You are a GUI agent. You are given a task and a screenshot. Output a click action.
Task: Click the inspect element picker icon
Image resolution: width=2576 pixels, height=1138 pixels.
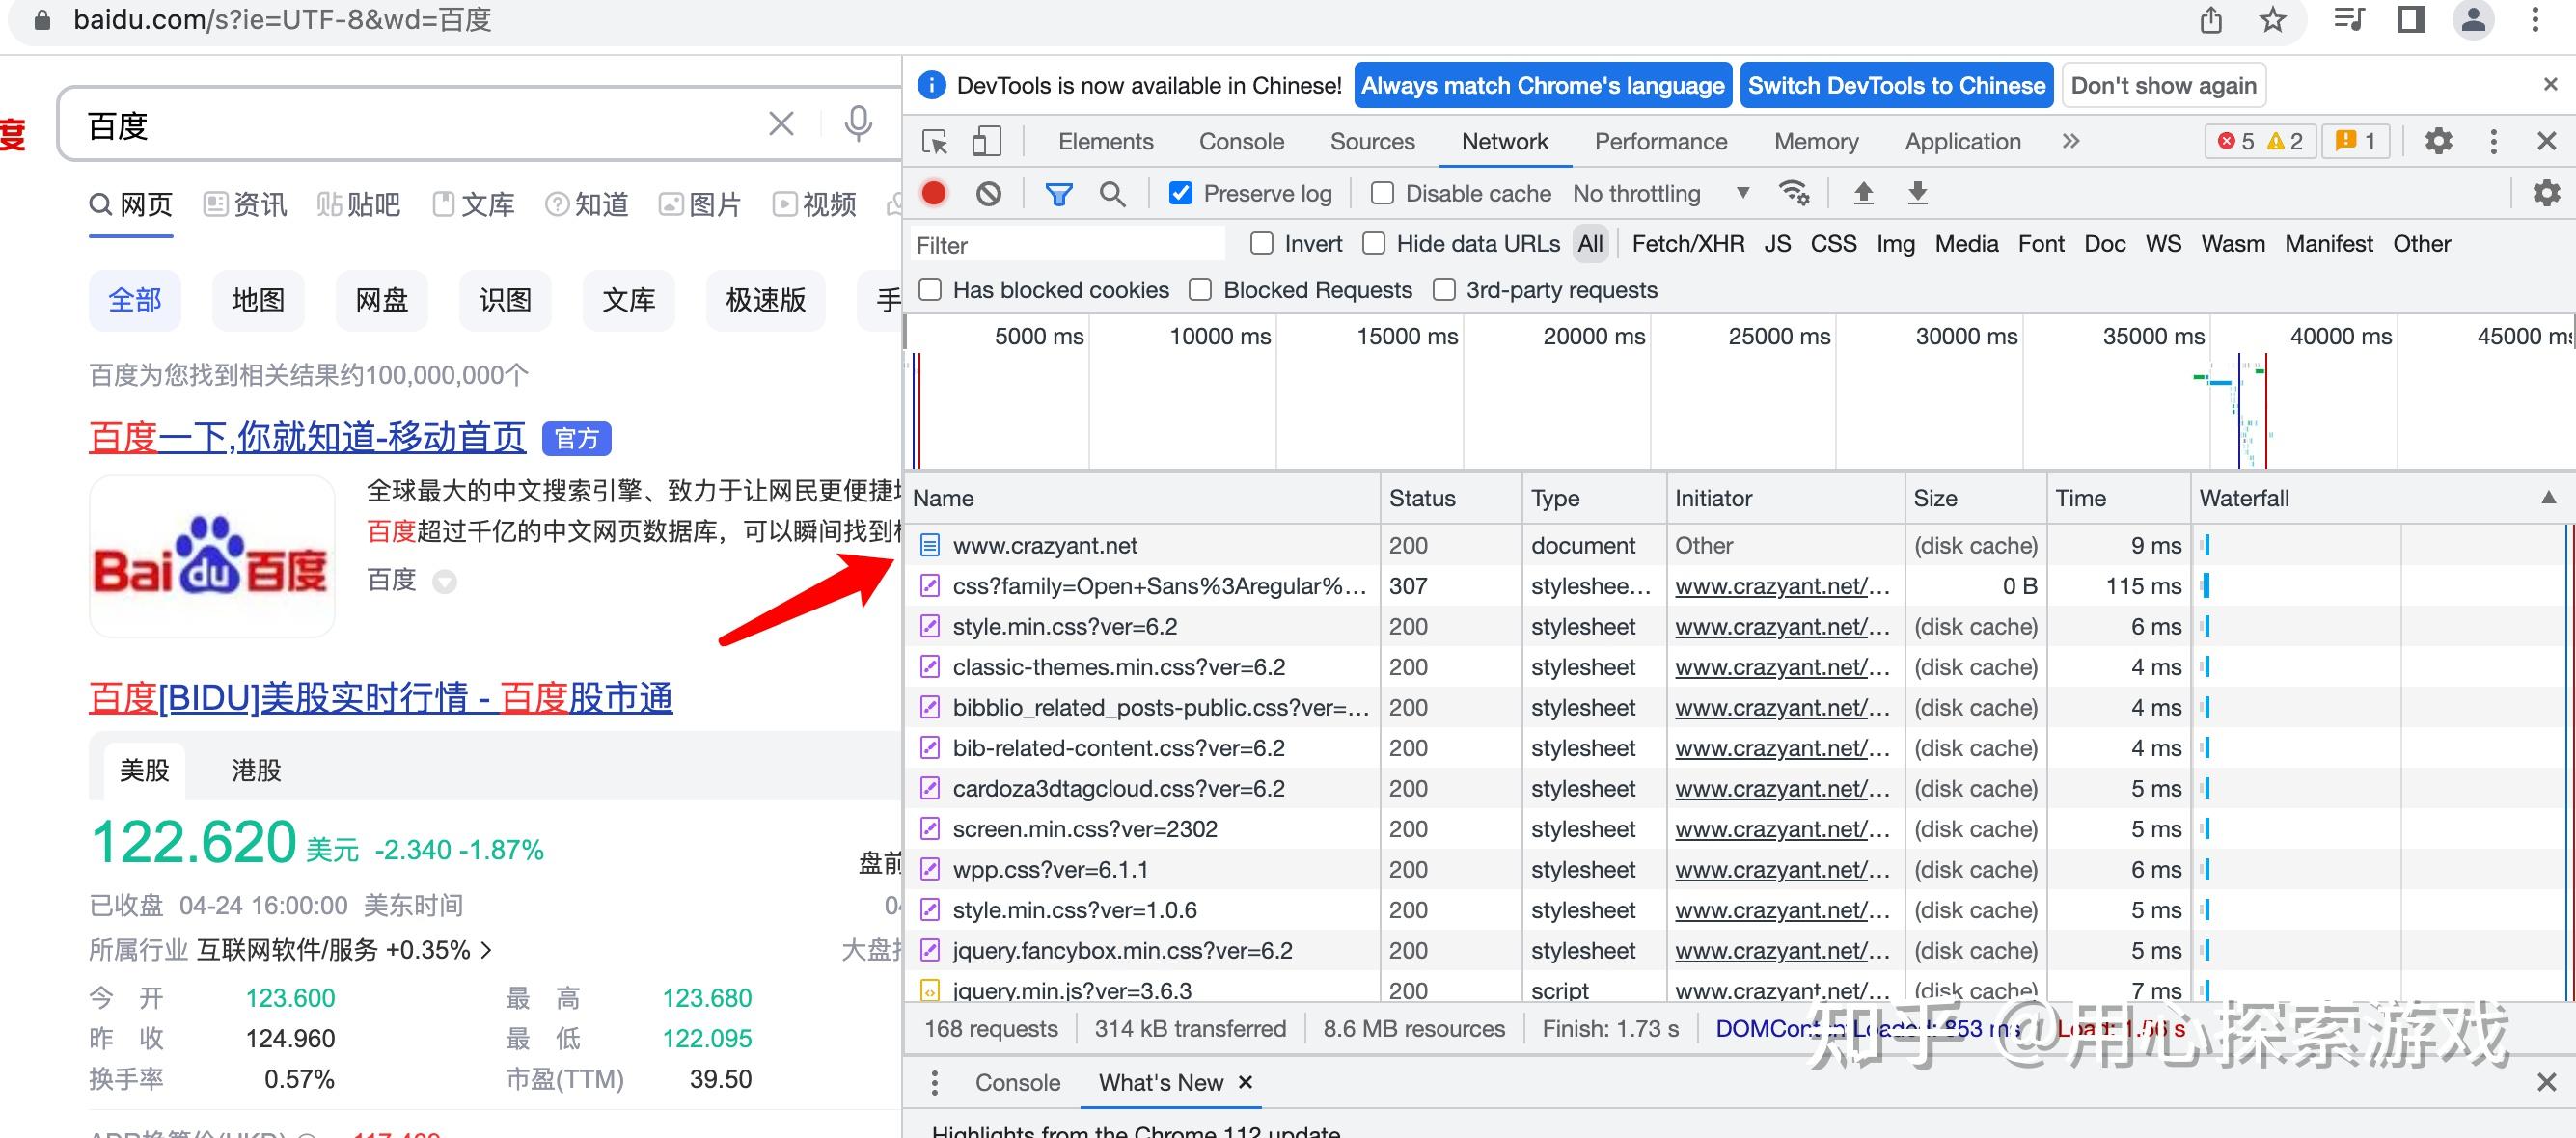(x=935, y=142)
